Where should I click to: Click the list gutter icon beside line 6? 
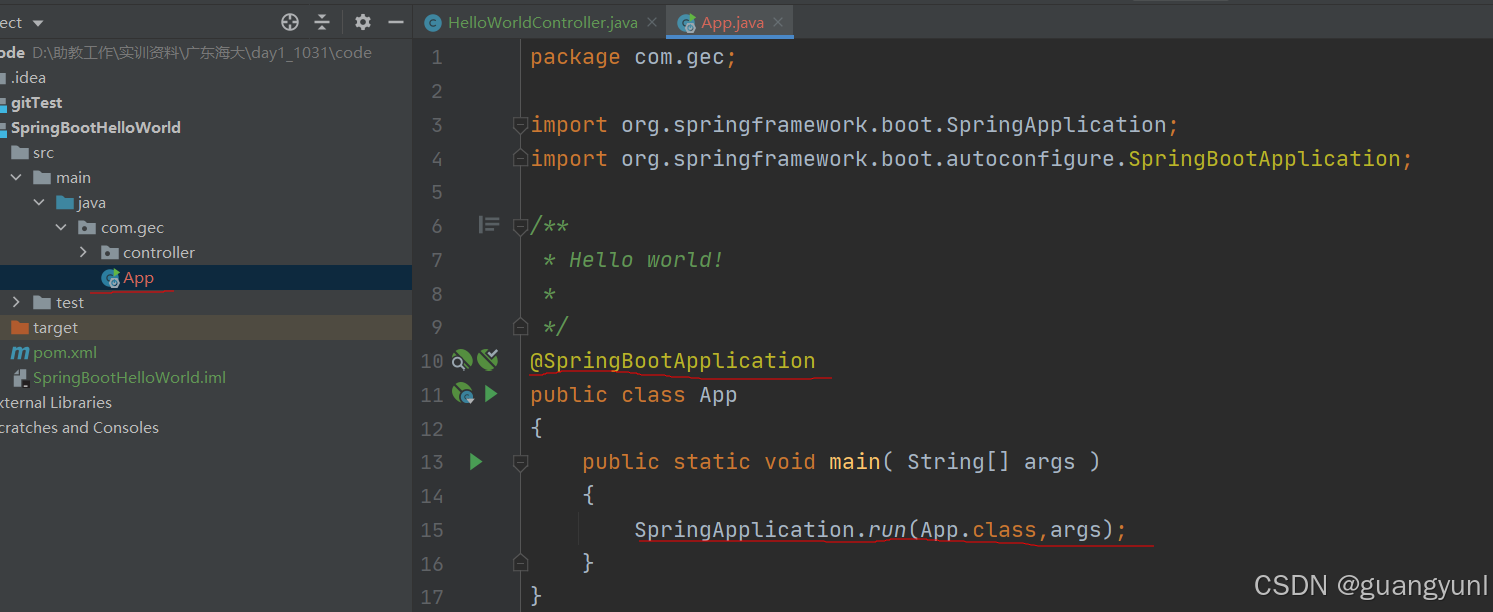489,224
